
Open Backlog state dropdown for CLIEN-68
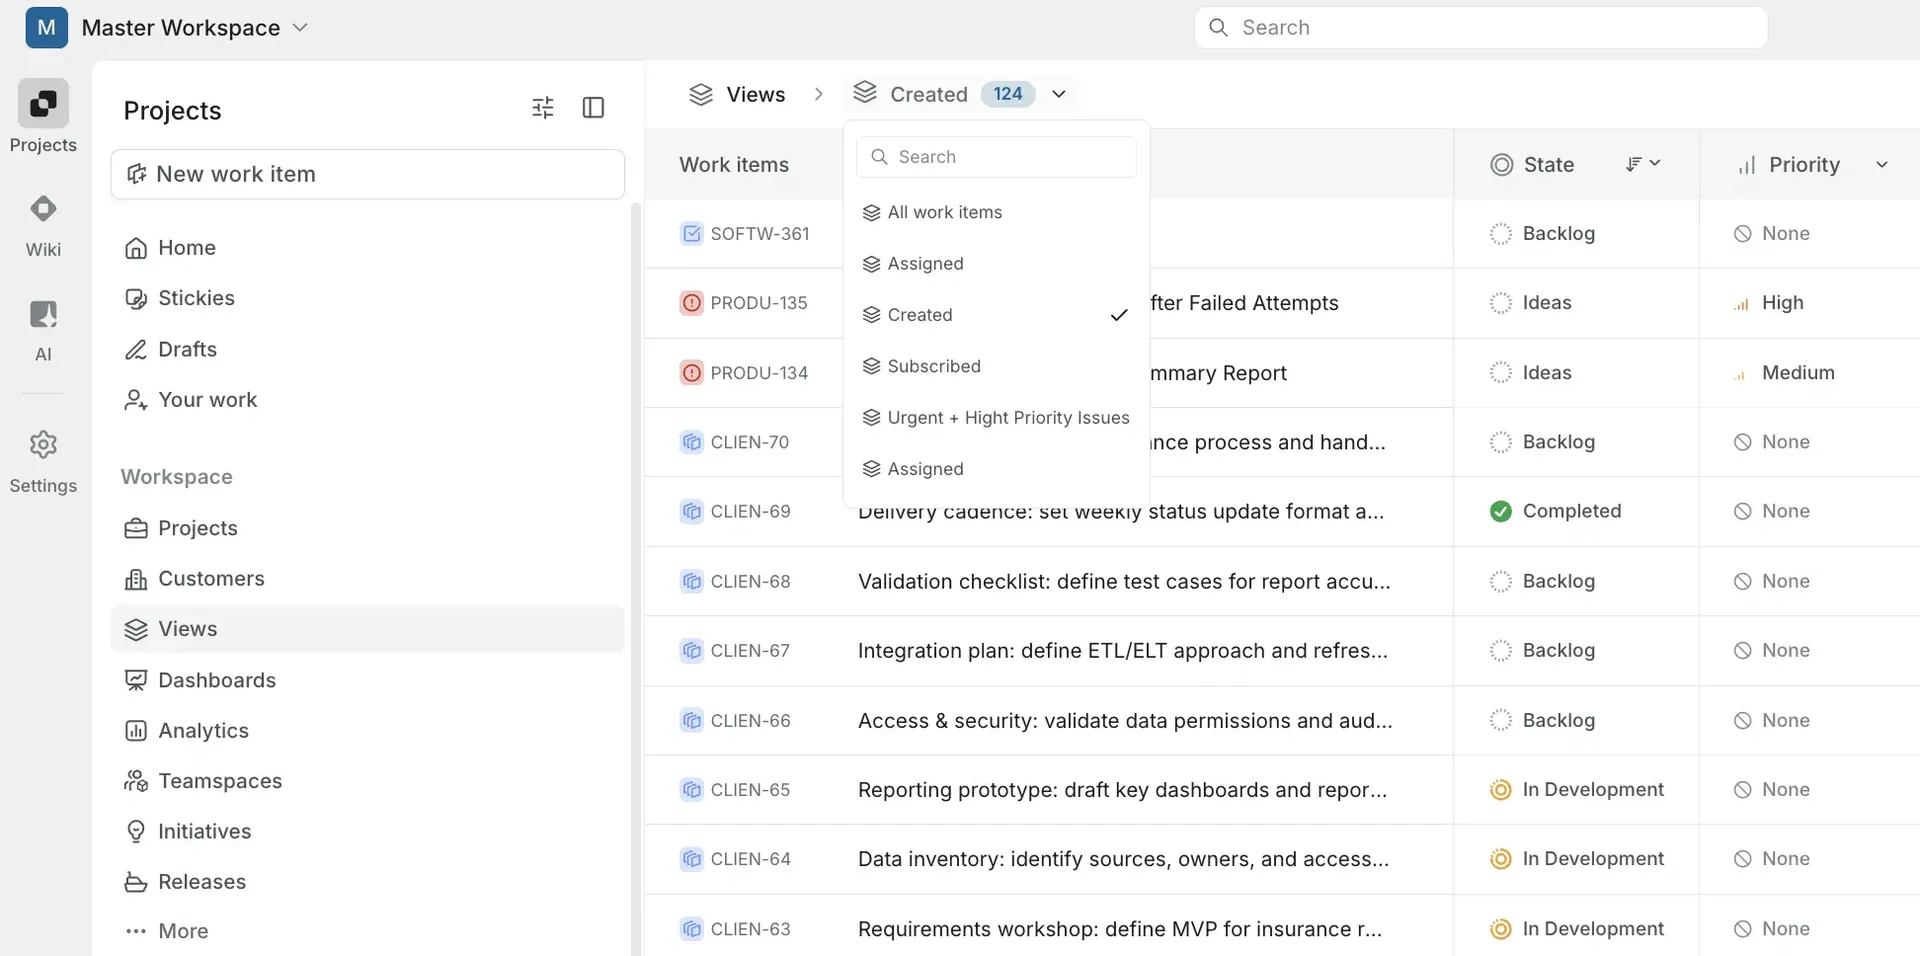click(x=1543, y=581)
